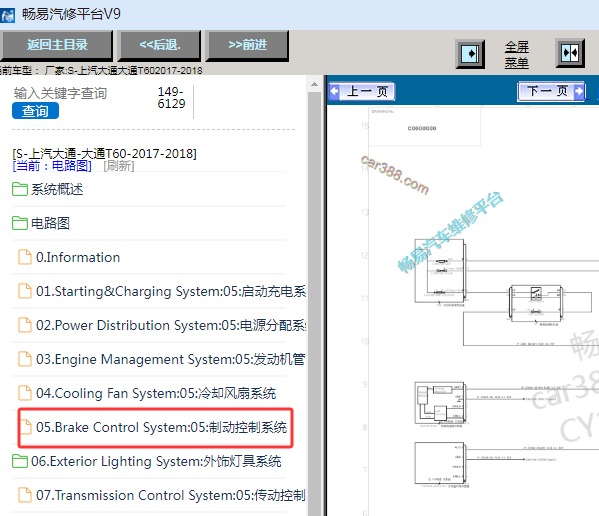Select the highlighted 05.Brake Control System entry

coord(155,427)
